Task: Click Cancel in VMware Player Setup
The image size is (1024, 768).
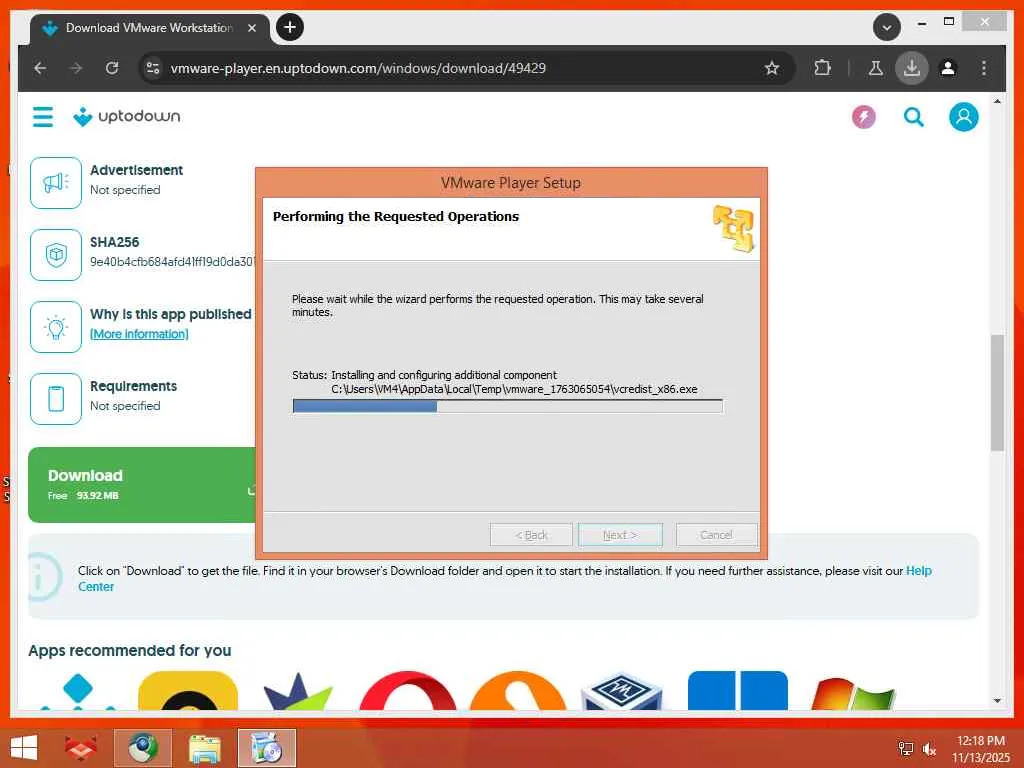Action: (716, 535)
